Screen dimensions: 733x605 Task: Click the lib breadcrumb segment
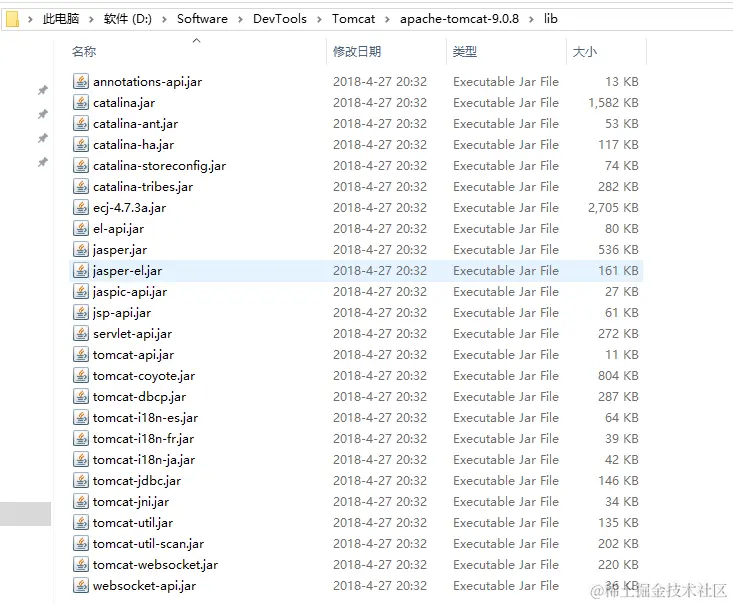[x=551, y=19]
